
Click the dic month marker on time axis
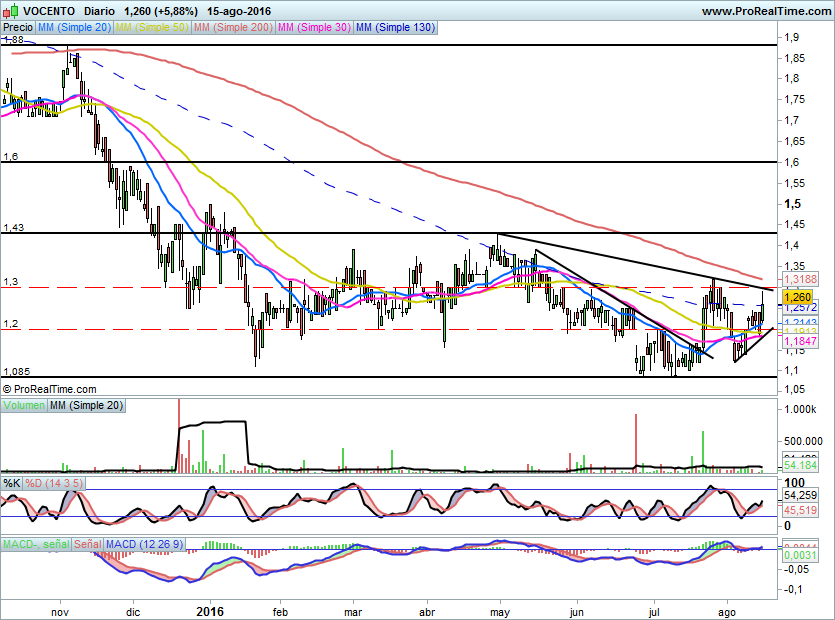coord(133,613)
